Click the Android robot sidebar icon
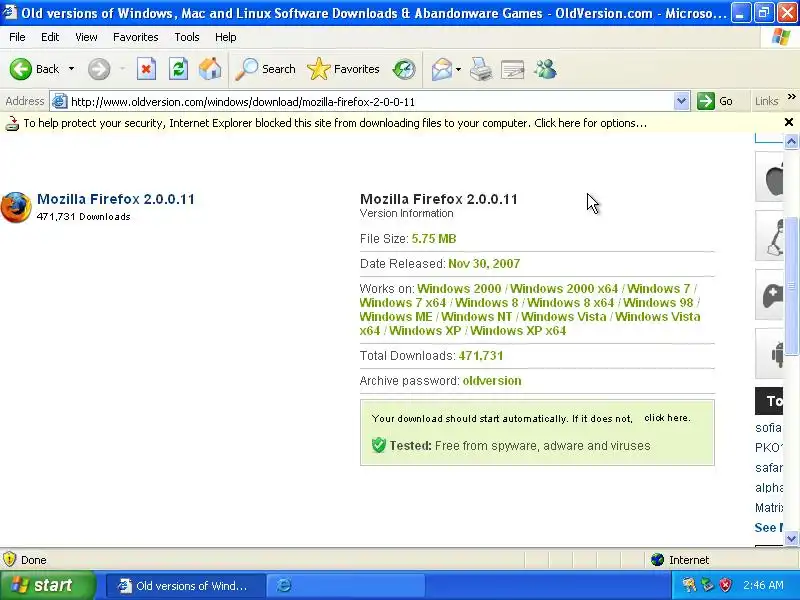Image resolution: width=800 pixels, height=600 pixels. coord(770,354)
